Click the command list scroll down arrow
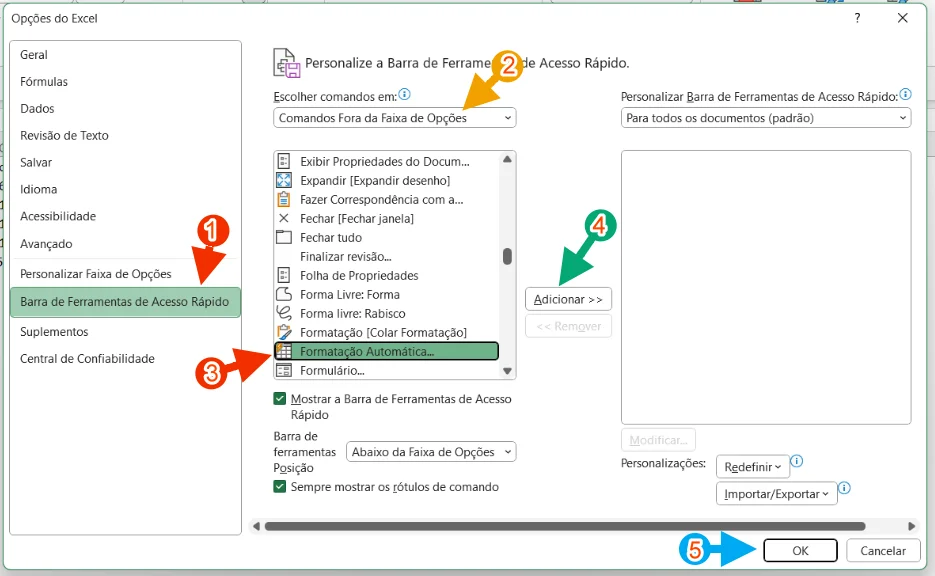 tap(507, 371)
